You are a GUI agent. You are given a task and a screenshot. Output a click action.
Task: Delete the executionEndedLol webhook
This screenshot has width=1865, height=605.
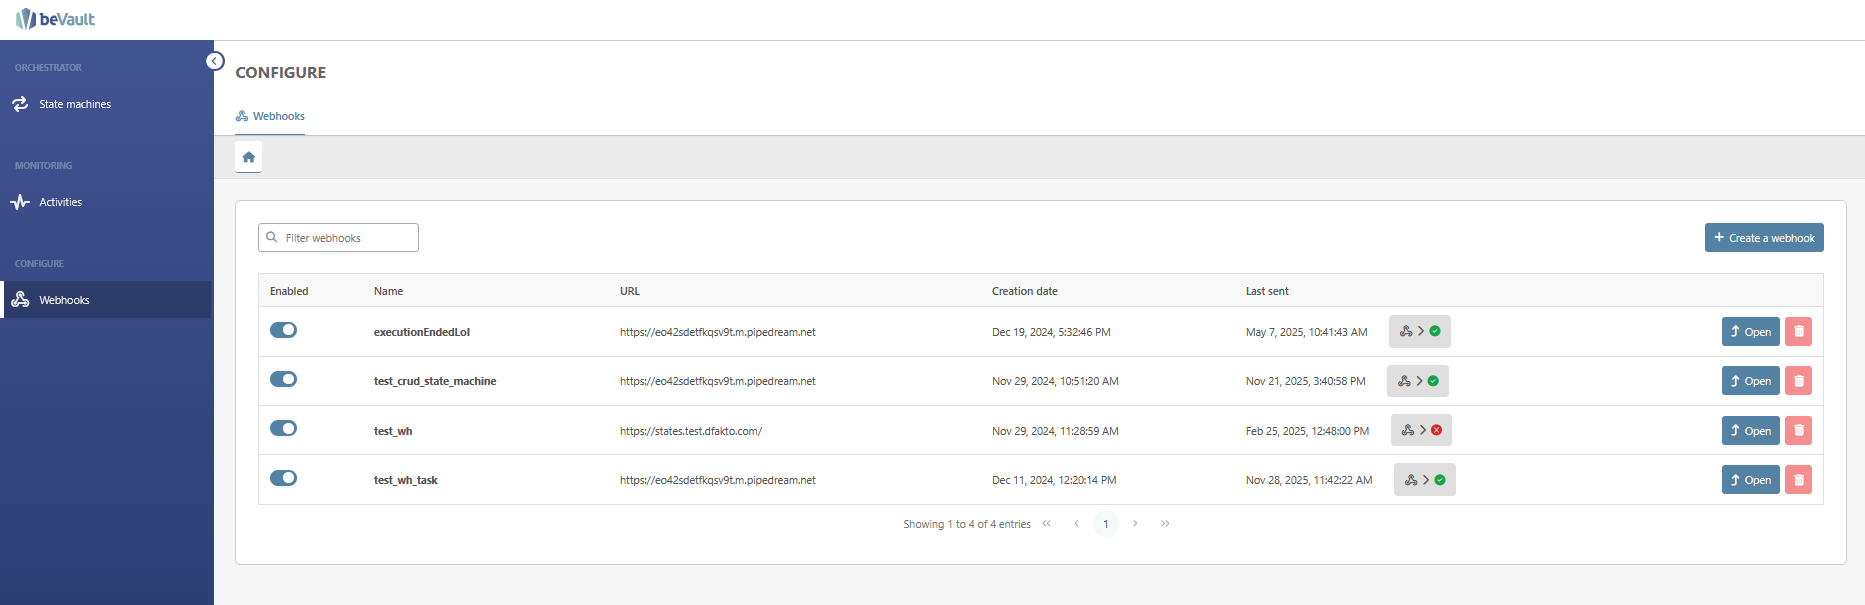coord(1798,332)
